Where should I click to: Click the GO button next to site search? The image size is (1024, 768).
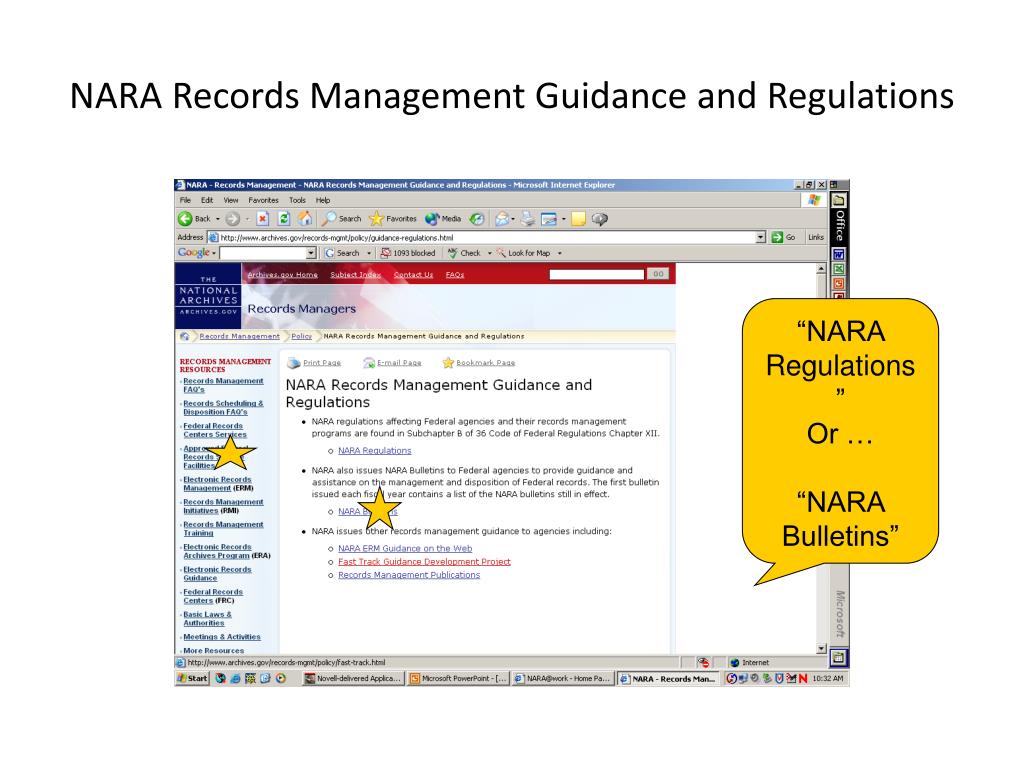pyautogui.click(x=658, y=274)
